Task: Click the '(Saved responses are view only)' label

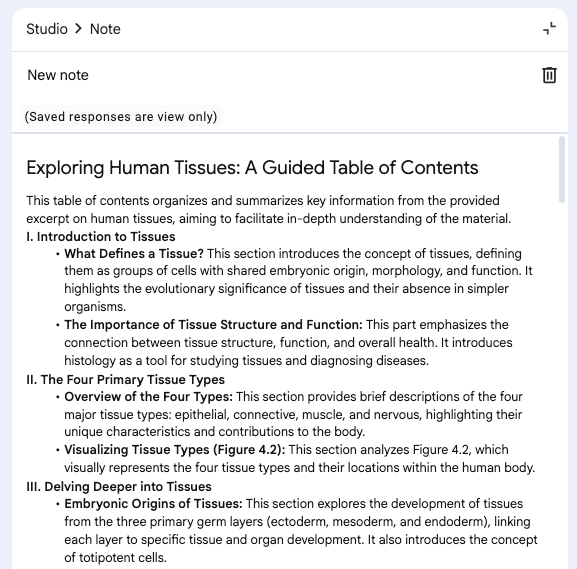Action: [121, 117]
